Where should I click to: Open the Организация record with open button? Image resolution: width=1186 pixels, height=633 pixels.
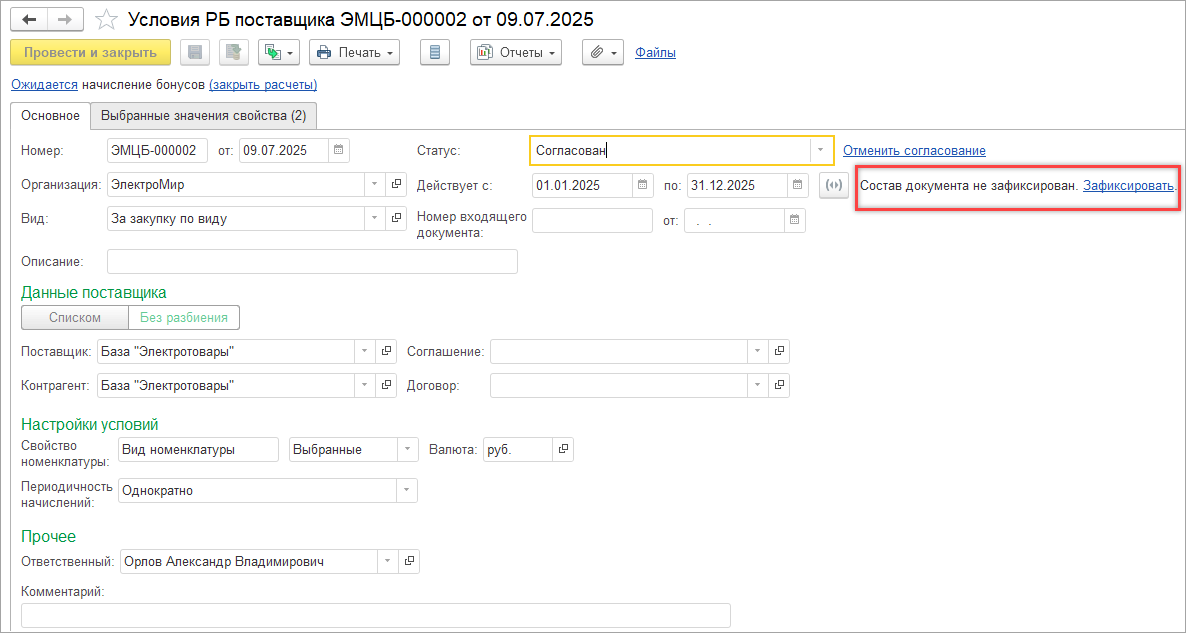[x=396, y=185]
